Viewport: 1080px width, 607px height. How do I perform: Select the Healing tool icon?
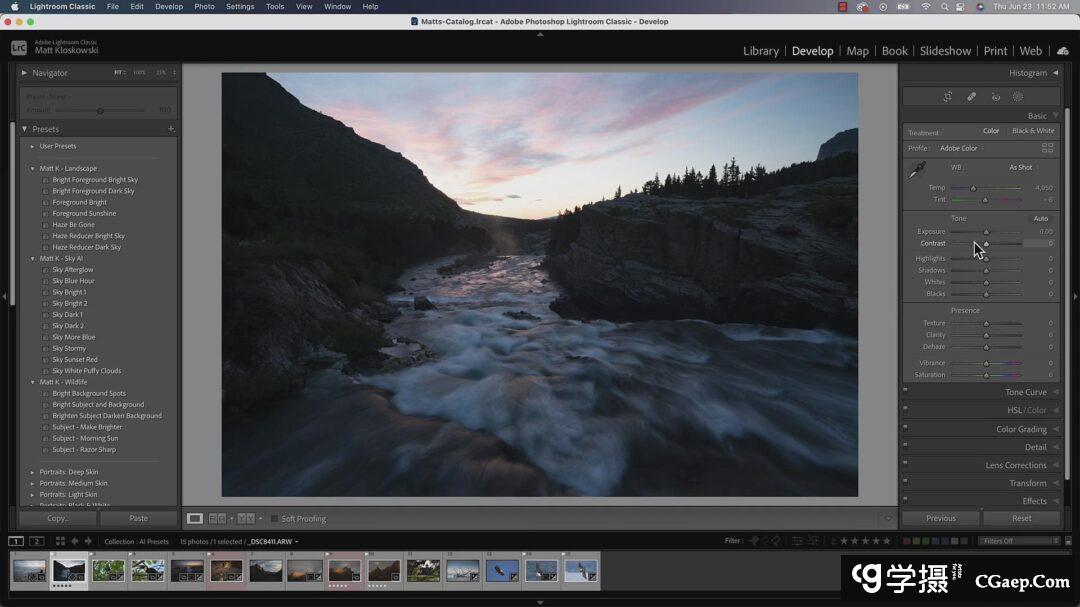click(x=971, y=97)
